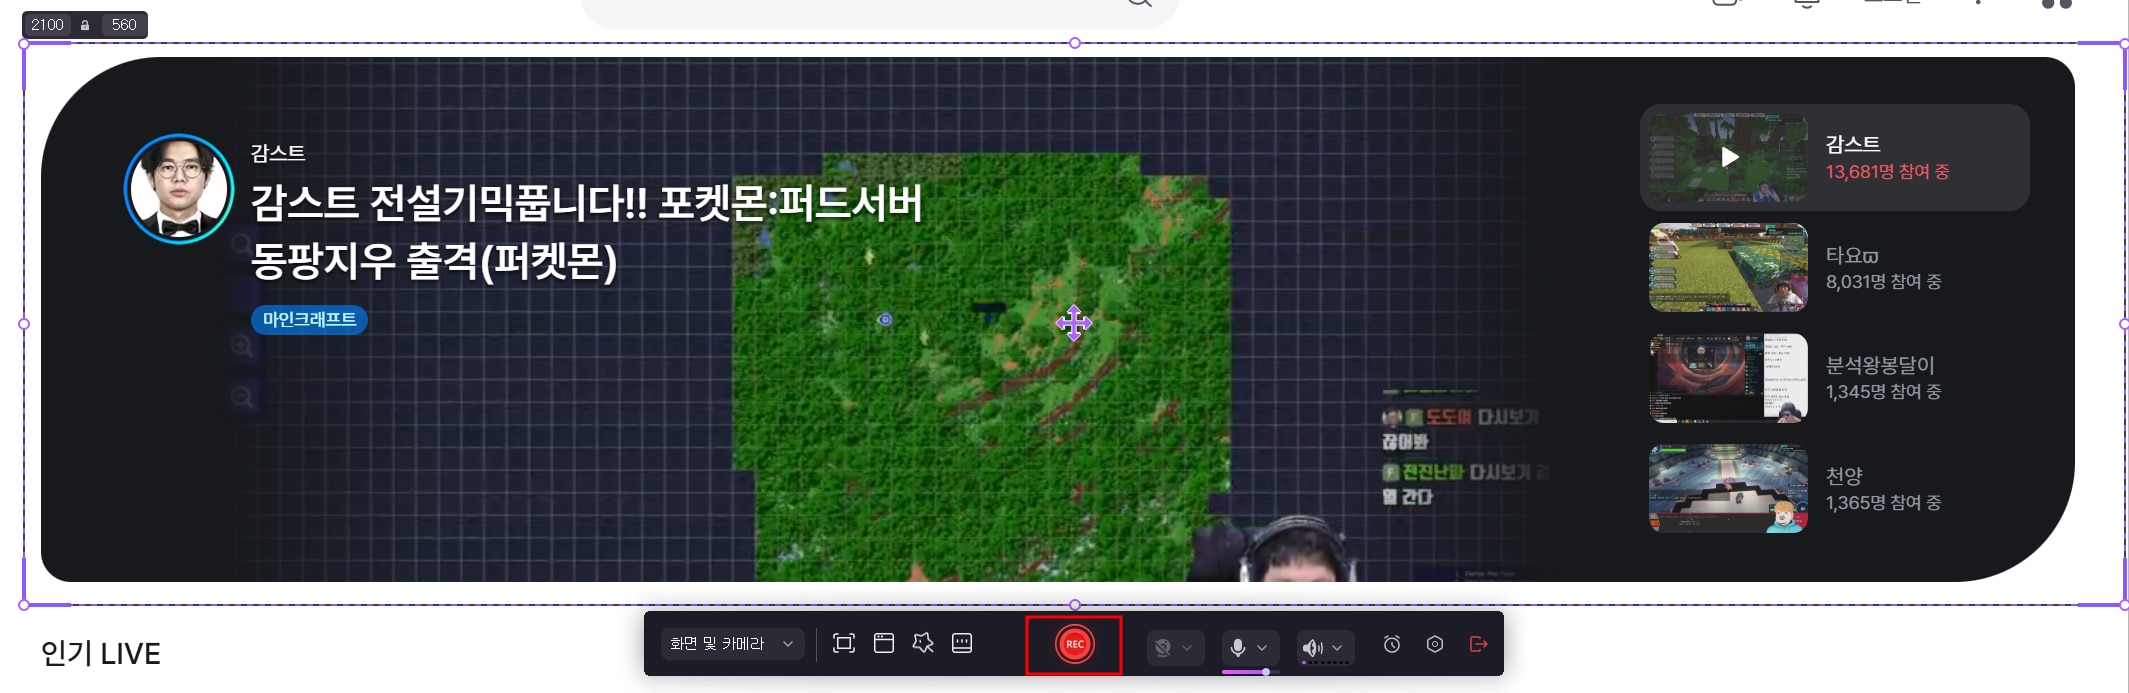Click the center move-selection crosshair handle

tap(1074, 323)
